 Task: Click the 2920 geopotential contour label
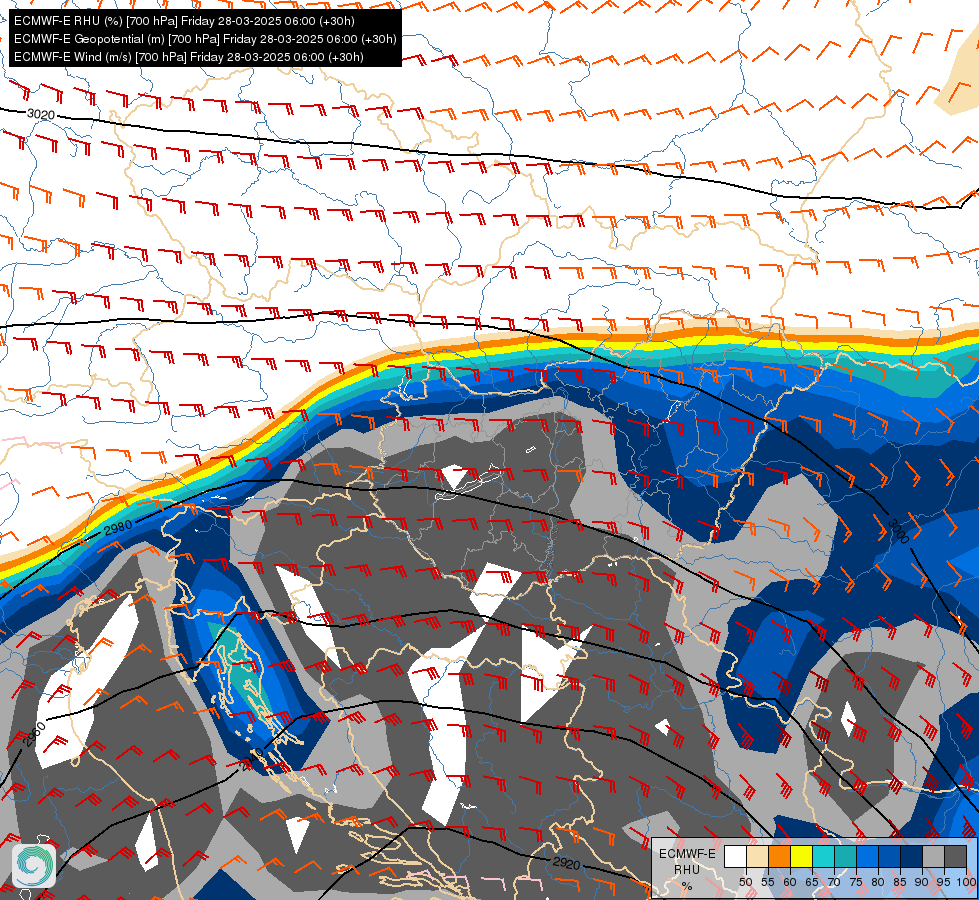[566, 863]
